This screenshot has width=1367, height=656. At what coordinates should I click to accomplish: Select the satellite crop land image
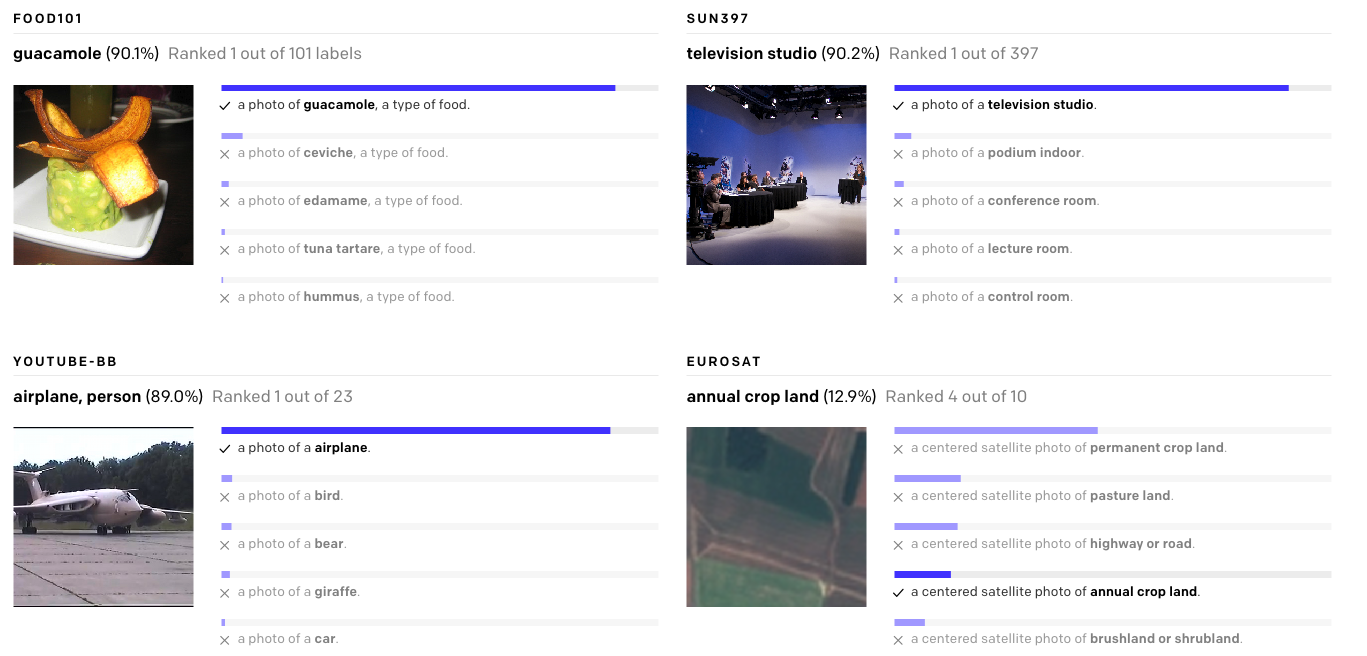776,517
